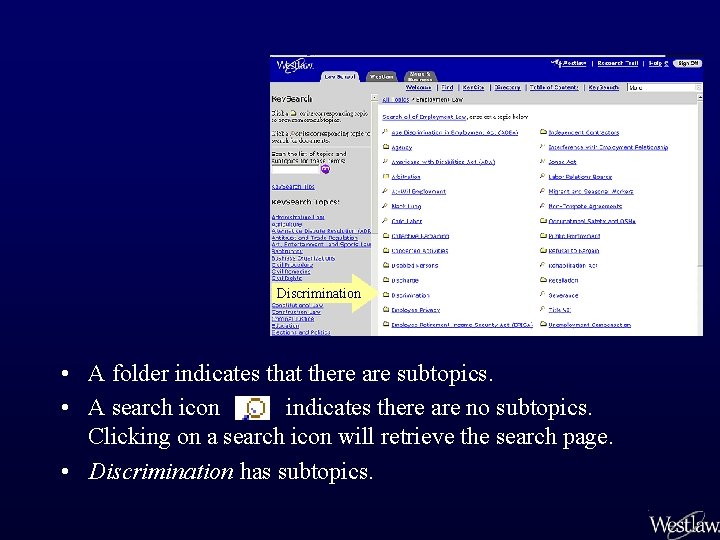The height and width of the screenshot is (540, 720).
Task: Open Table of Contents in navigation bar
Action: pos(554,87)
